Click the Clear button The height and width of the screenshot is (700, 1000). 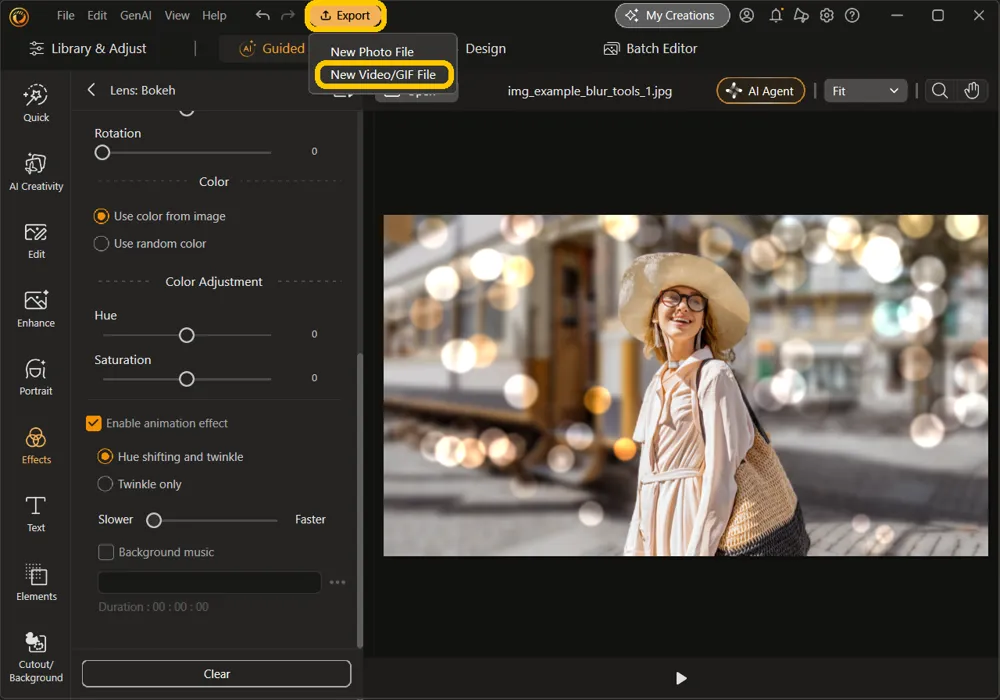click(216, 674)
